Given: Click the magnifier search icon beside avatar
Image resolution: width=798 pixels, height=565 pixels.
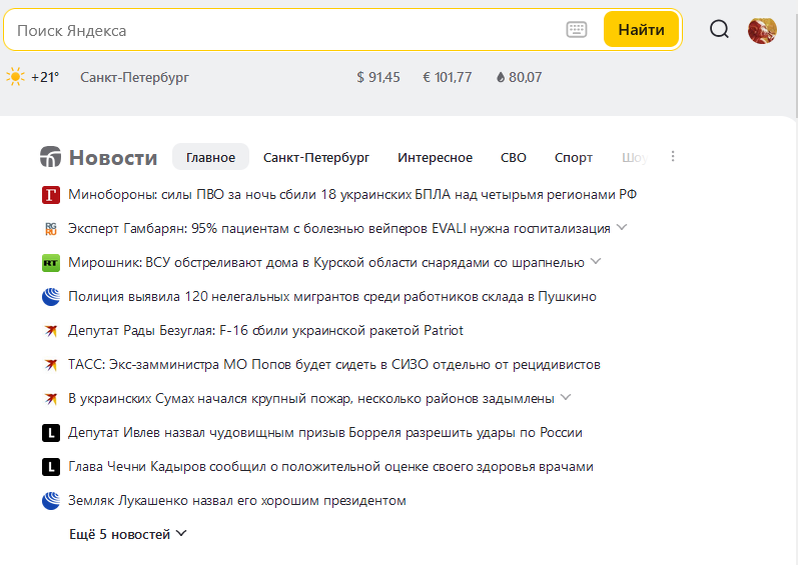Looking at the screenshot, I should click(x=719, y=30).
